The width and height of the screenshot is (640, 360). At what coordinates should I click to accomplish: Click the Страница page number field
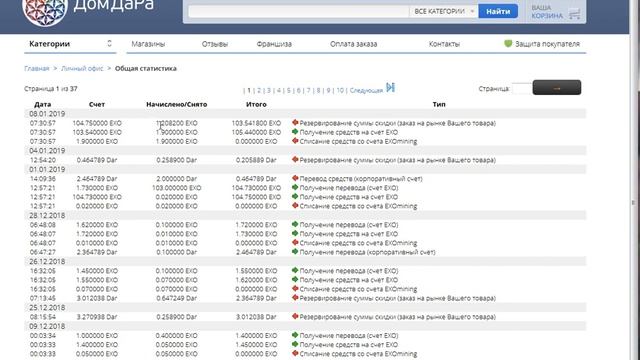pyautogui.click(x=522, y=88)
